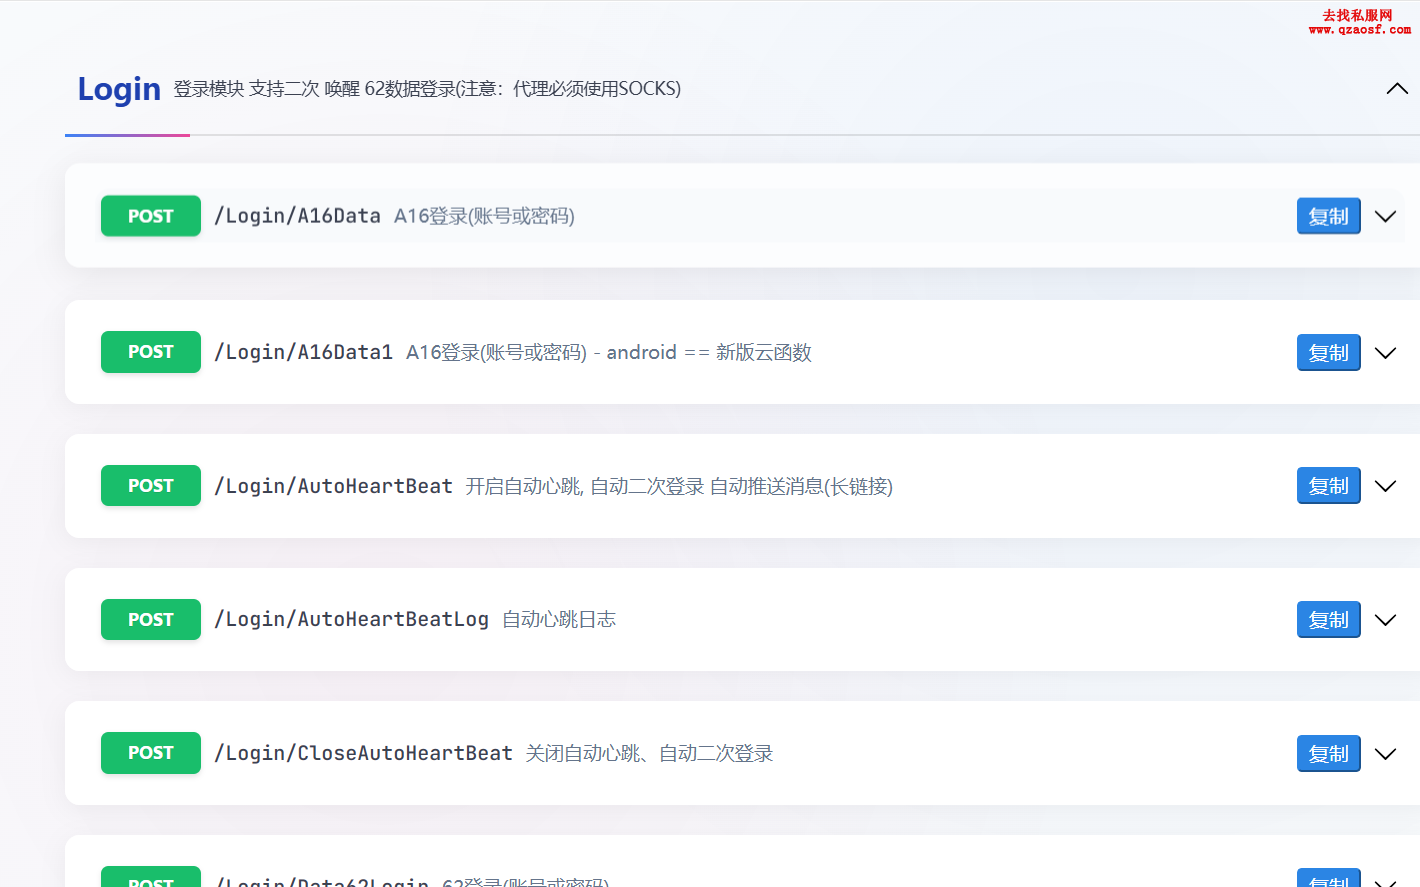1420x887 pixels.
Task: Select the /Login/A16Data1 path text
Action: click(303, 352)
